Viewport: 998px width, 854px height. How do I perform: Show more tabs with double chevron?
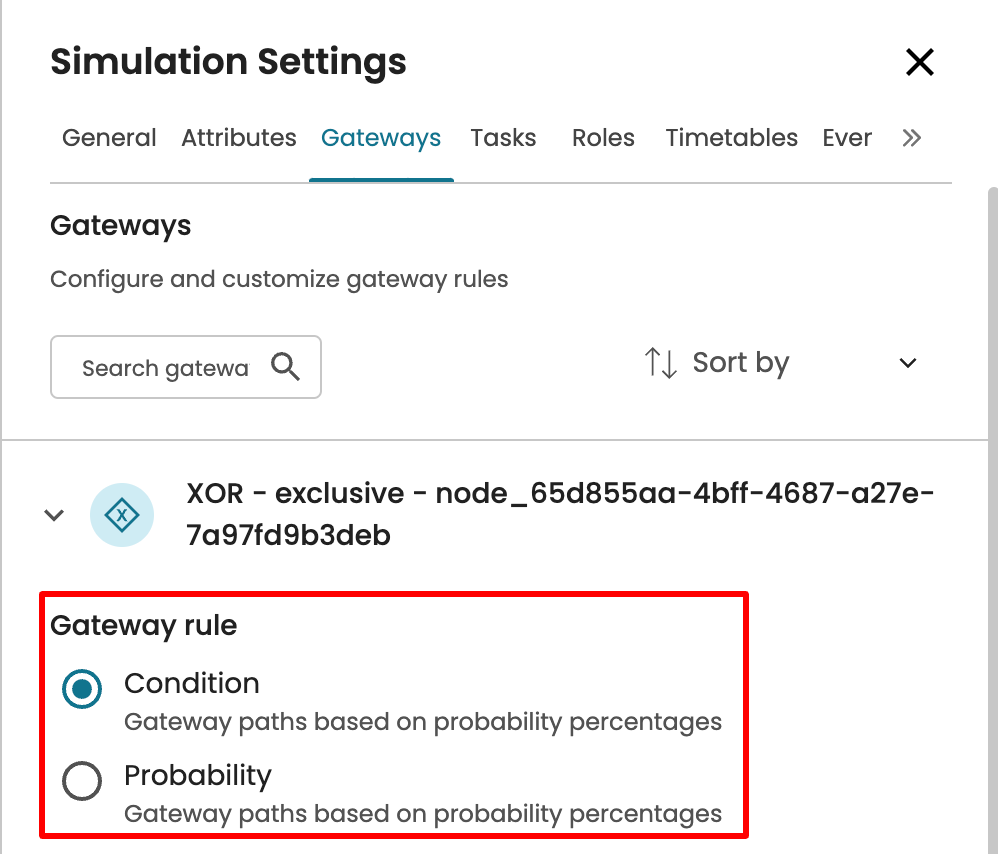pyautogui.click(x=911, y=138)
